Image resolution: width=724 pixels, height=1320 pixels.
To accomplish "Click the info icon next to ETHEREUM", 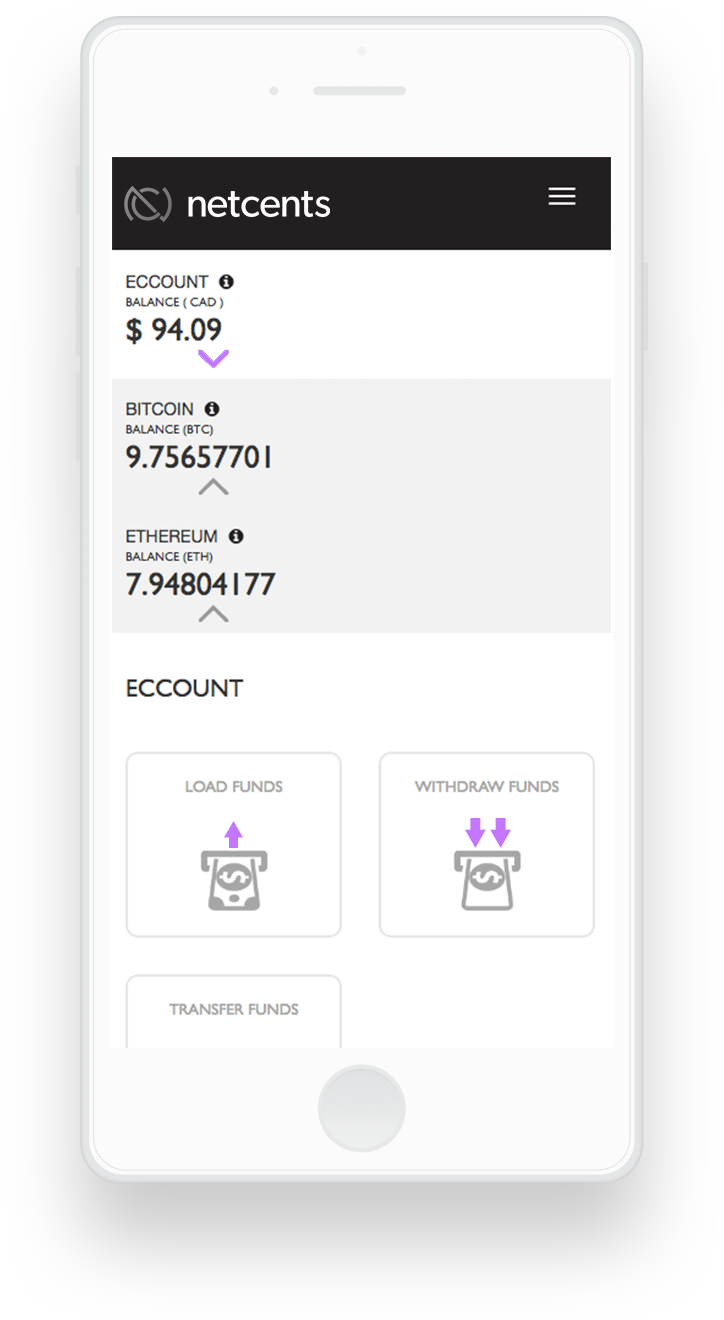I will pos(236,536).
